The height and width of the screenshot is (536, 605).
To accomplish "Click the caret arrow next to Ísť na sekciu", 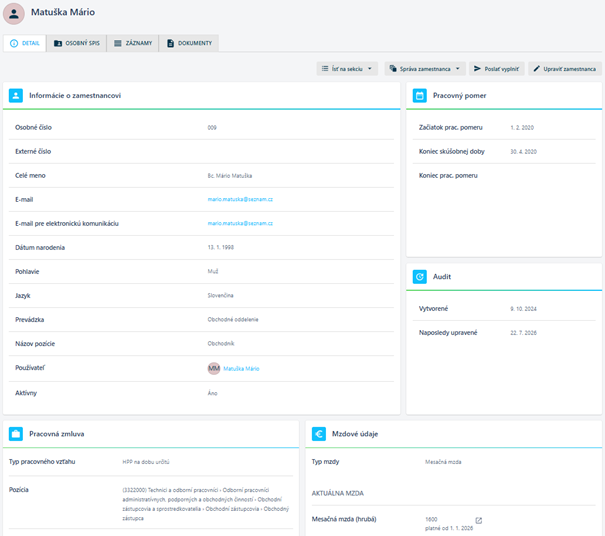I will point(370,69).
